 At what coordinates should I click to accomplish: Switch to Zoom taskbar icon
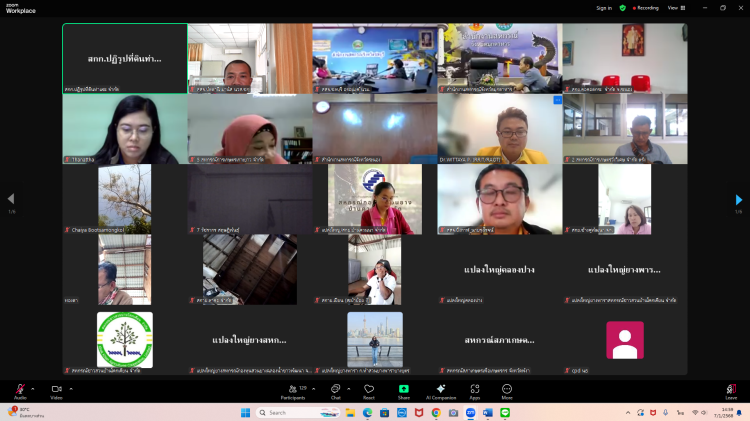click(x=471, y=412)
